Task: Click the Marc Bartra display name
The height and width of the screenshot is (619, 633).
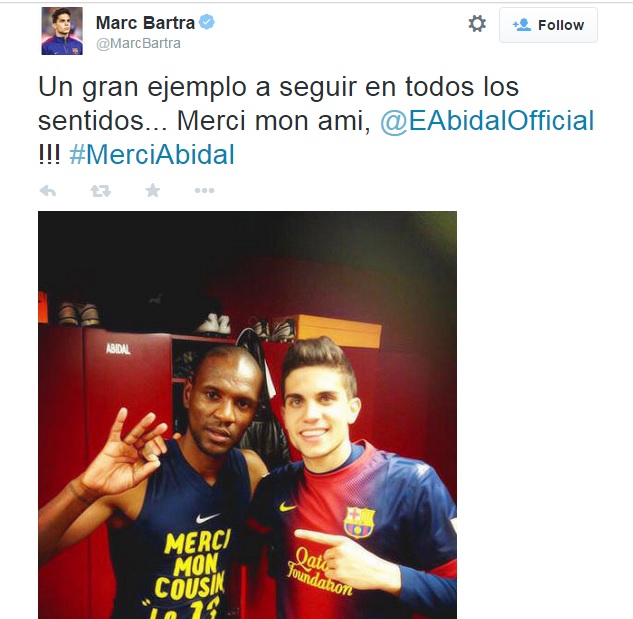Action: [x=145, y=23]
